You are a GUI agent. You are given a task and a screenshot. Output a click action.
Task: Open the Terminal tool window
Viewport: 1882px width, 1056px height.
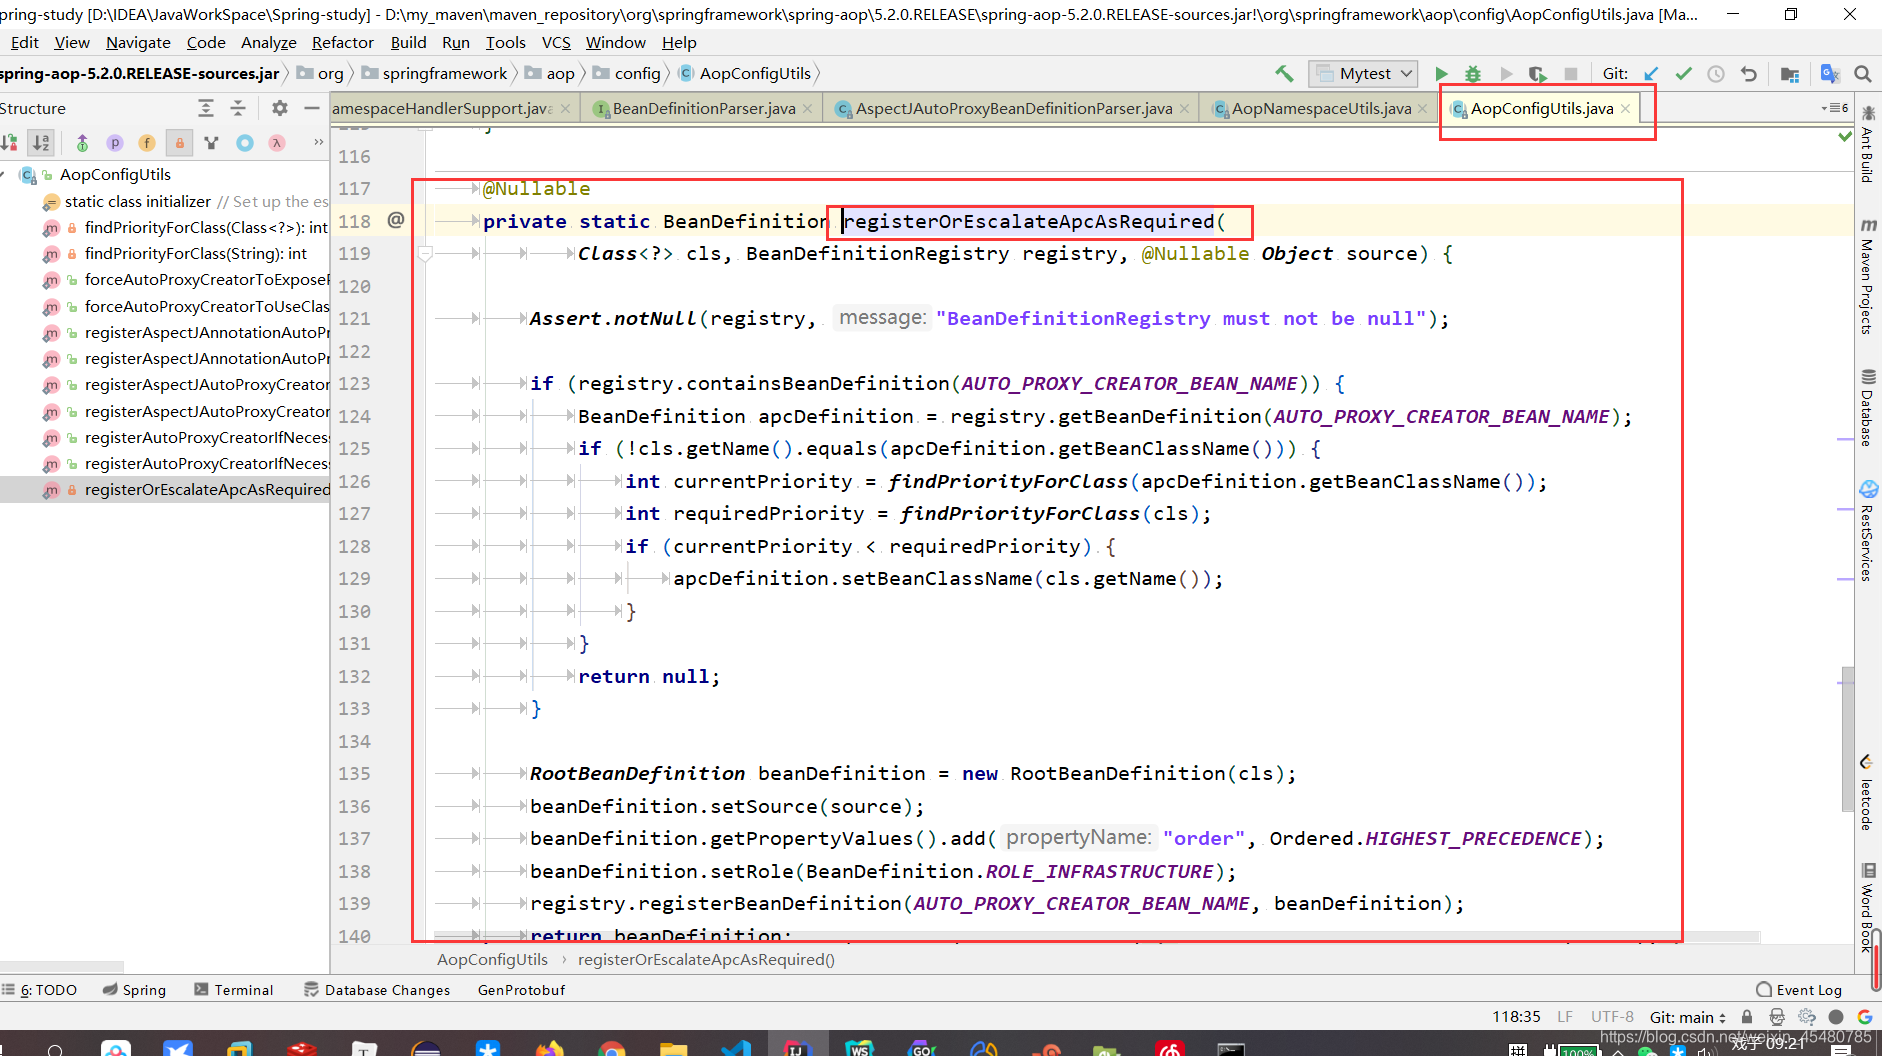point(243,989)
